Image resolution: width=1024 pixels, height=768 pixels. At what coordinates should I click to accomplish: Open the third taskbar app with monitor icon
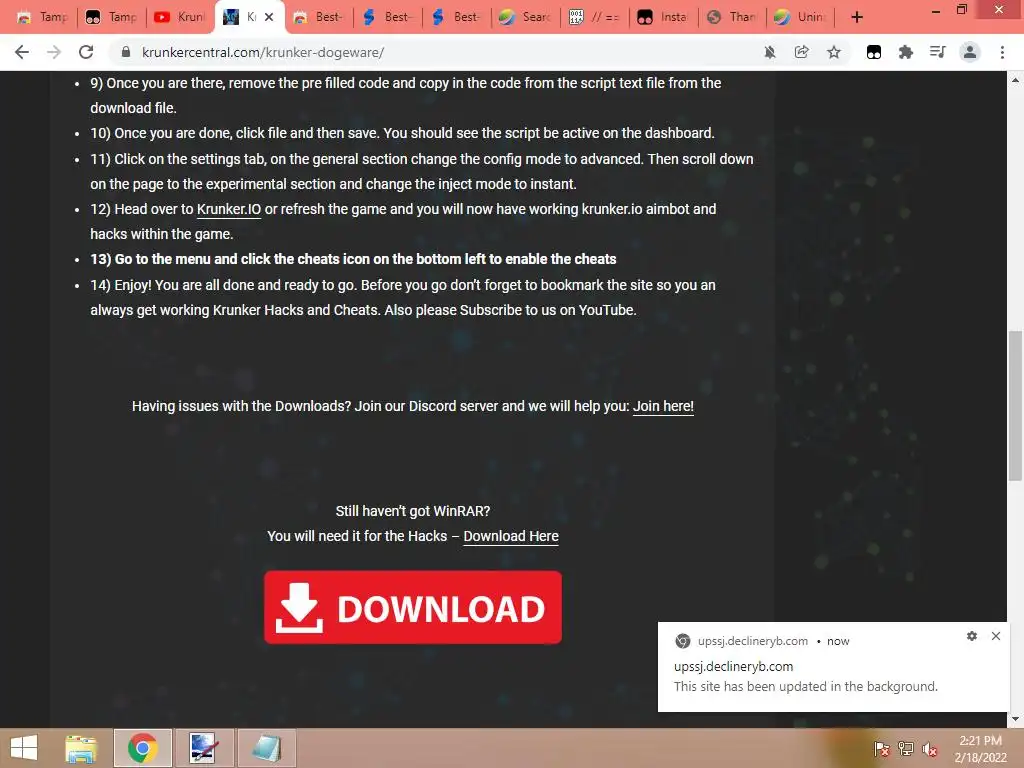pyautogui.click(x=204, y=748)
